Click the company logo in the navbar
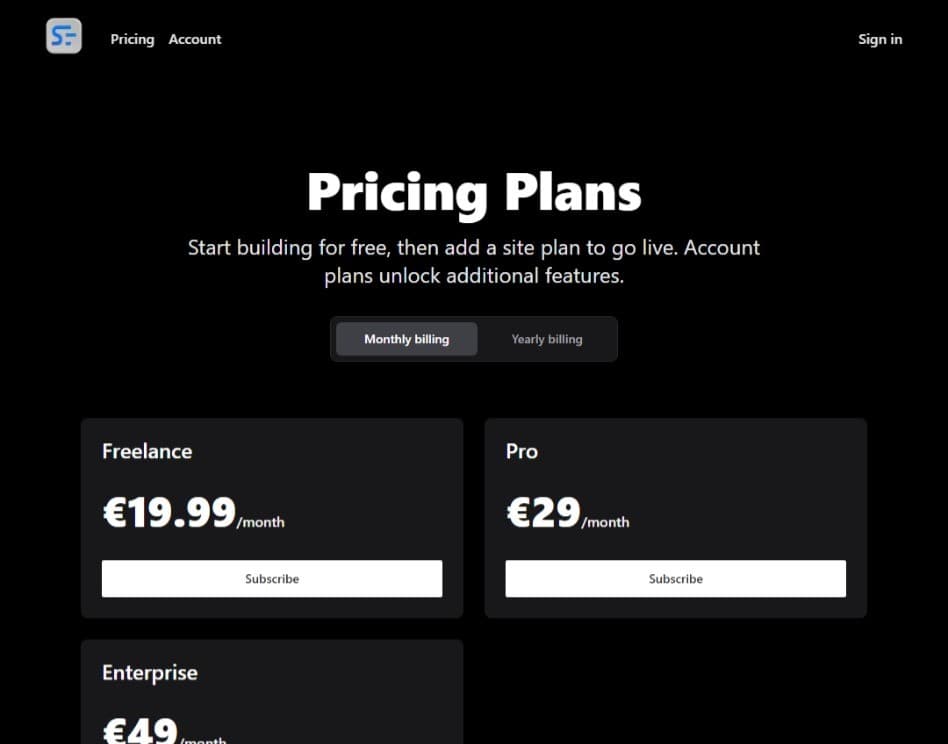This screenshot has width=948, height=744. click(63, 36)
